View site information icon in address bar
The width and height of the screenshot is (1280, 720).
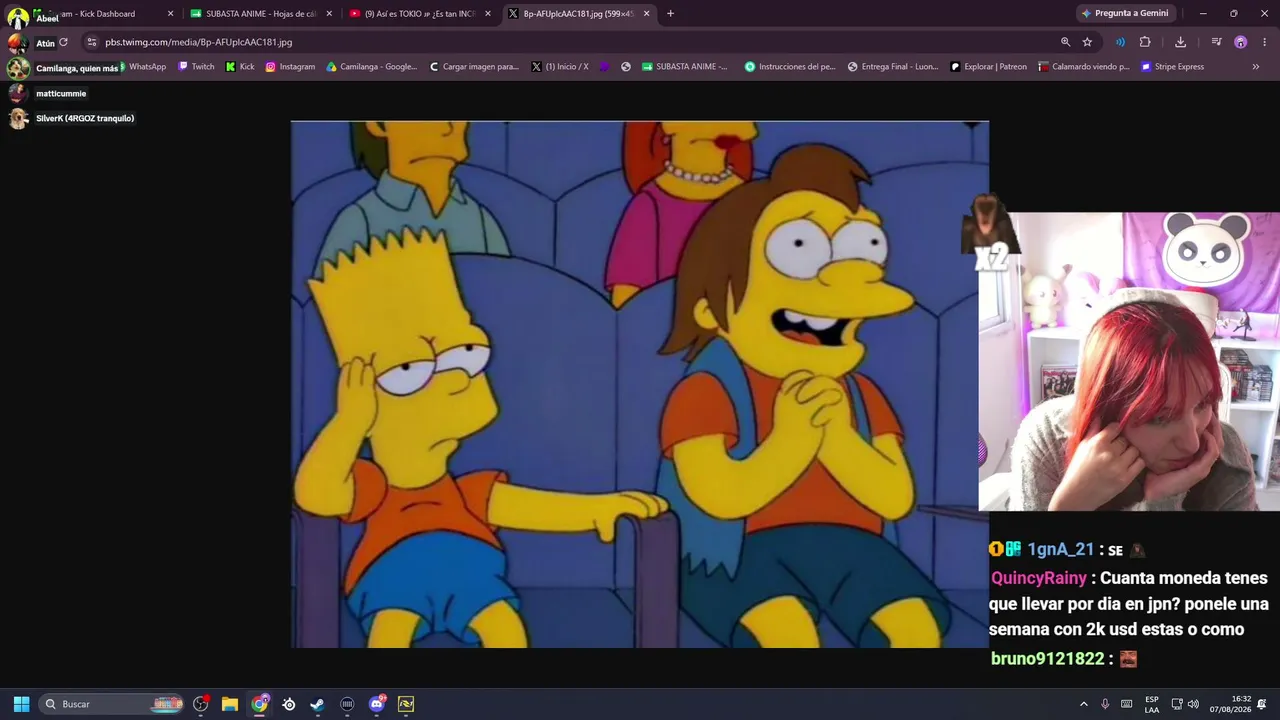pyautogui.click(x=91, y=42)
